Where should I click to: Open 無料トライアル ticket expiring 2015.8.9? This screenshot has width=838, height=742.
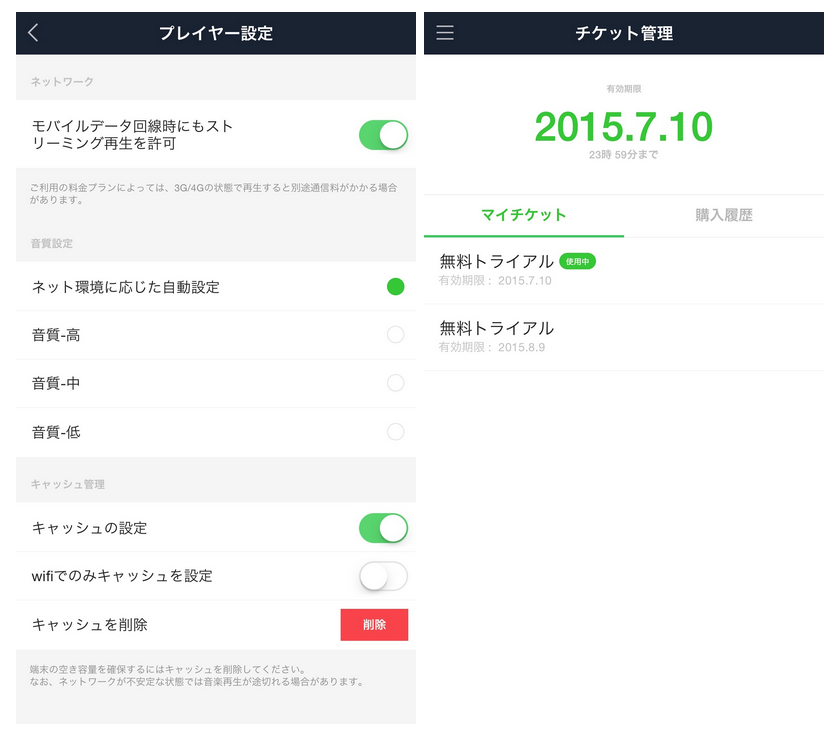(x=496, y=337)
